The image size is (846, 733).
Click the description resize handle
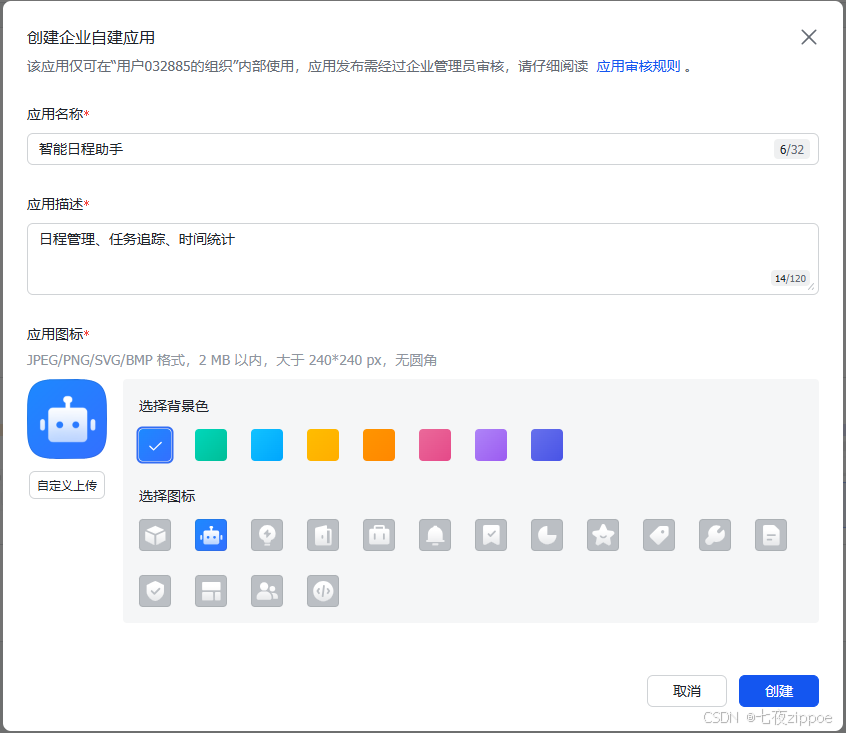click(811, 287)
